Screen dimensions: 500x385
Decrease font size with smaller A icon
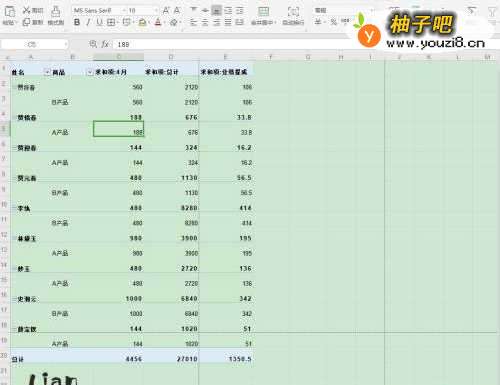(x=177, y=10)
